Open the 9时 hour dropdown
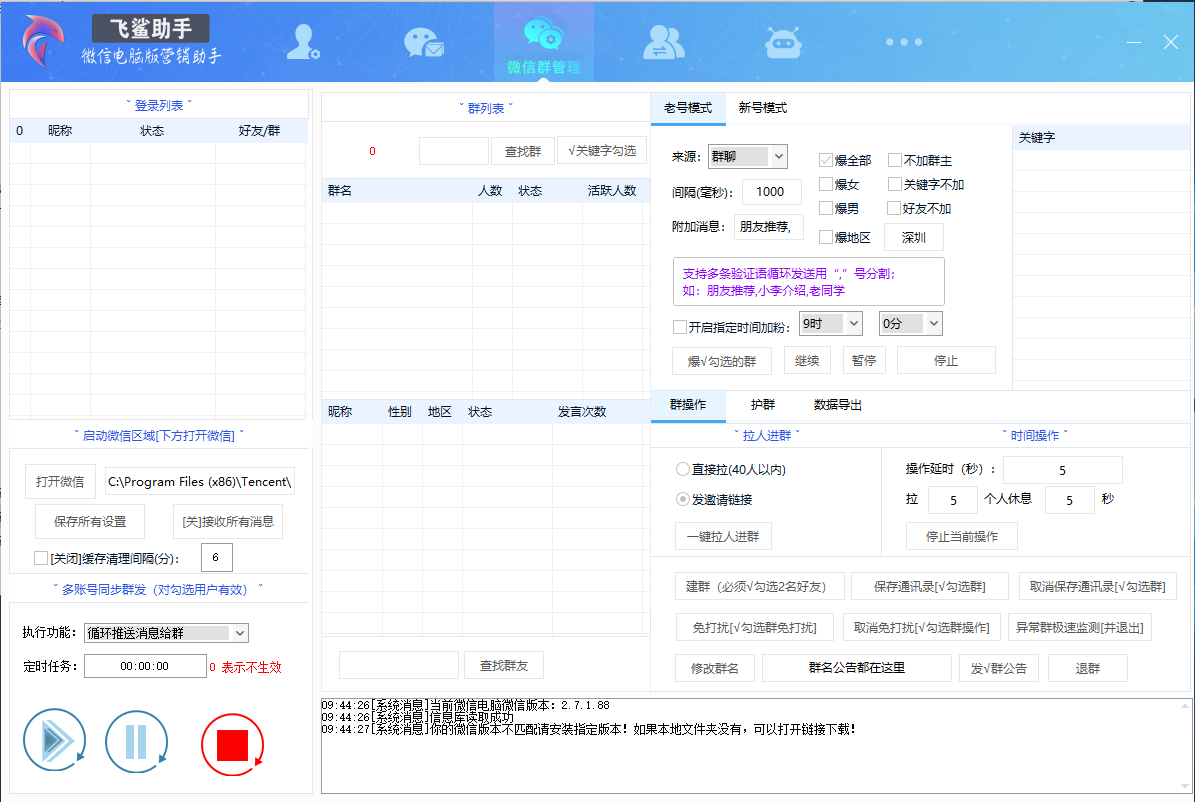Screen dimensions: 1195x802 click(831, 323)
